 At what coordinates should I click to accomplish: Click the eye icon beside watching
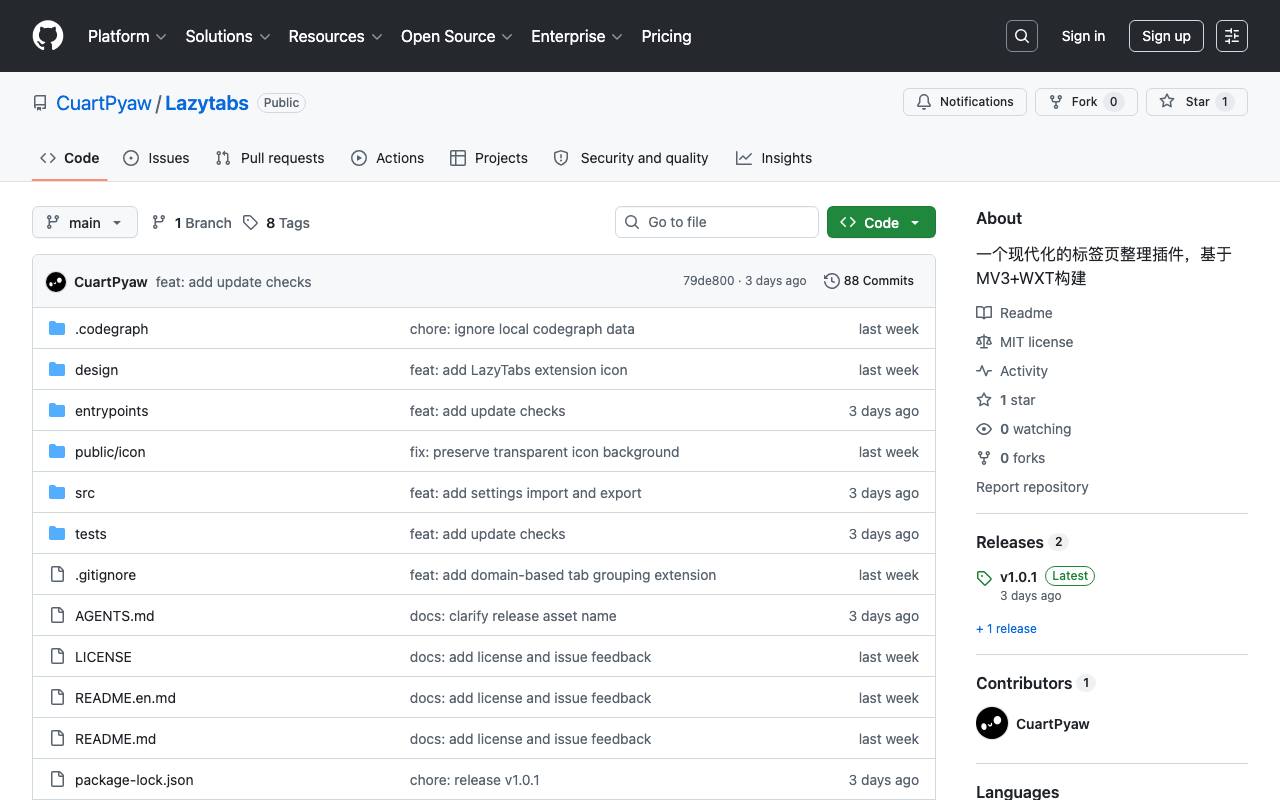984,428
